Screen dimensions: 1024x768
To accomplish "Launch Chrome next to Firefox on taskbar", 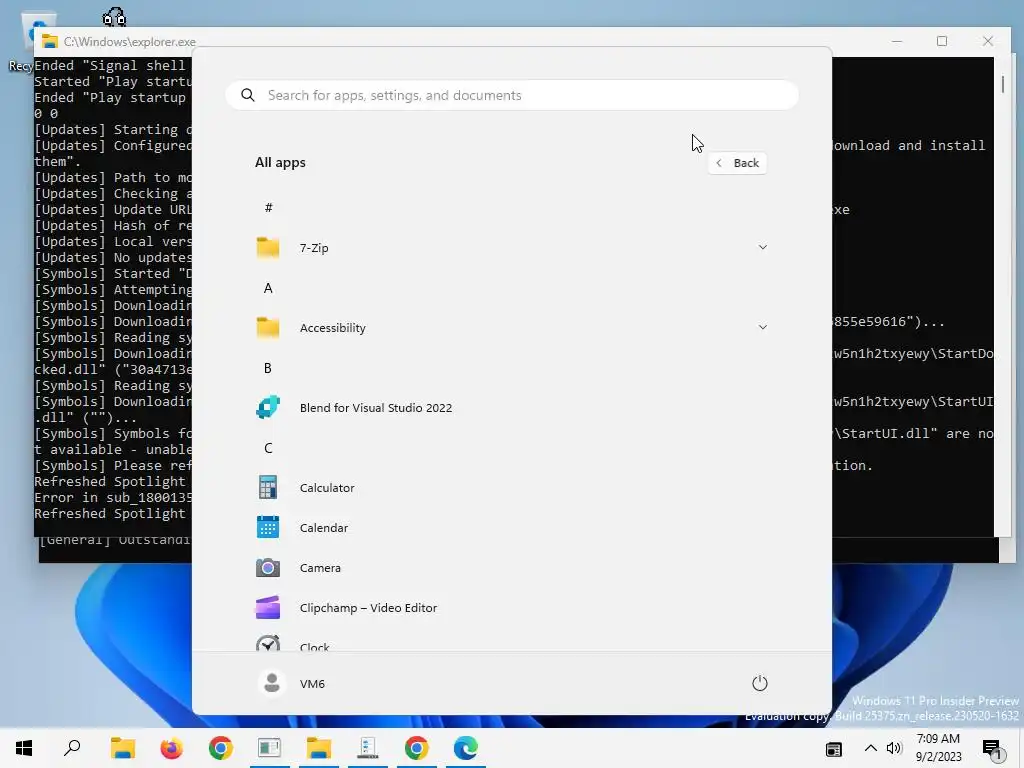I will click(221, 748).
